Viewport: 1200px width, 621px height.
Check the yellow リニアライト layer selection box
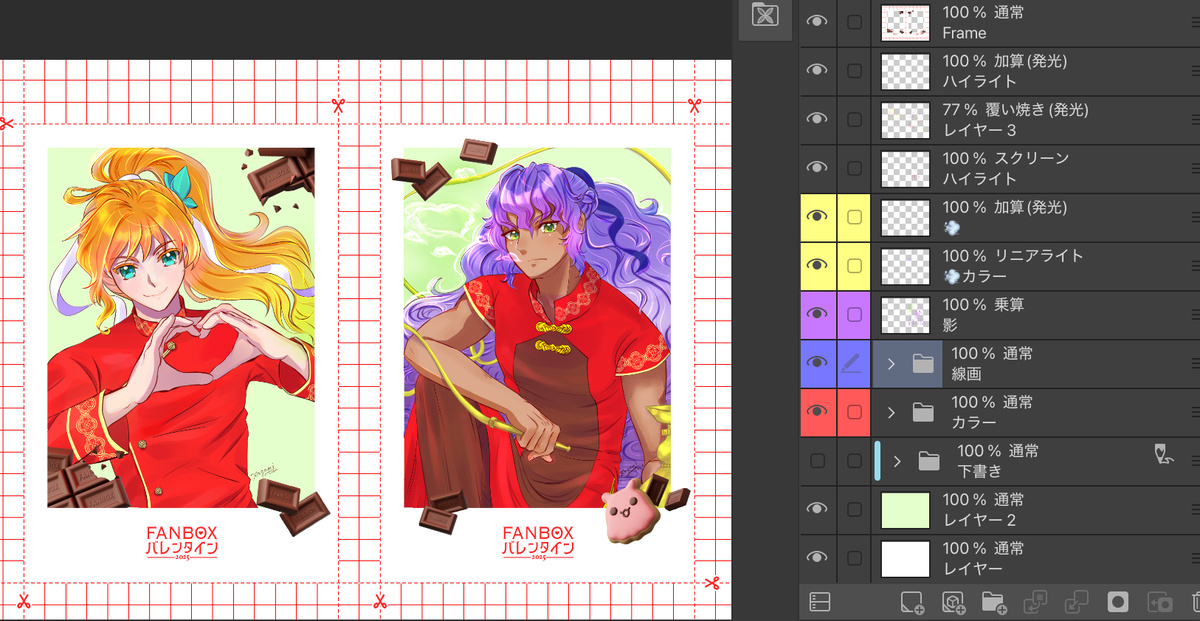point(854,265)
